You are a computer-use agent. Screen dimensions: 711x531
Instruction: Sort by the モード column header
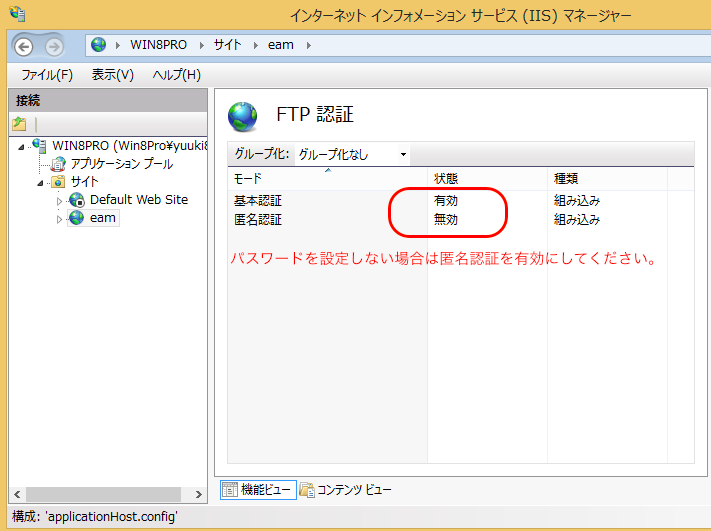coord(328,179)
